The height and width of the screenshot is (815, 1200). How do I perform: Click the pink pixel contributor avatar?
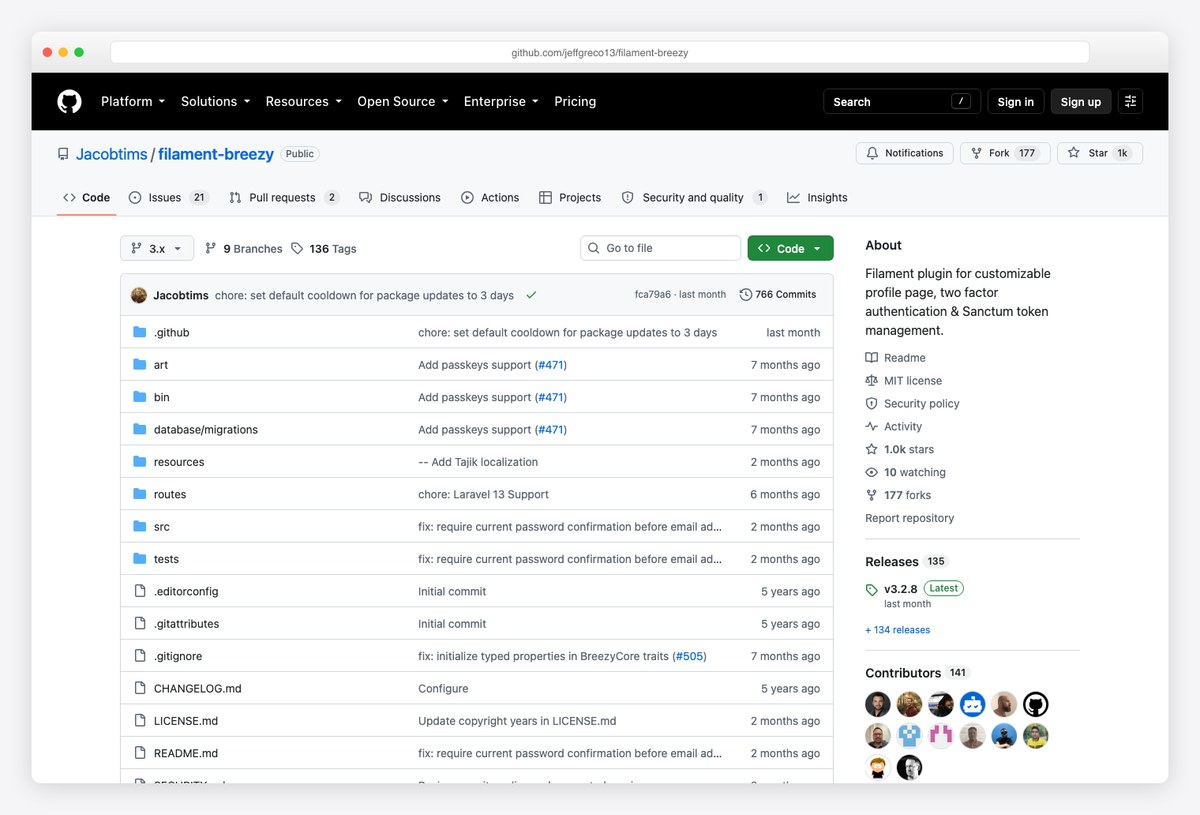[x=941, y=736]
